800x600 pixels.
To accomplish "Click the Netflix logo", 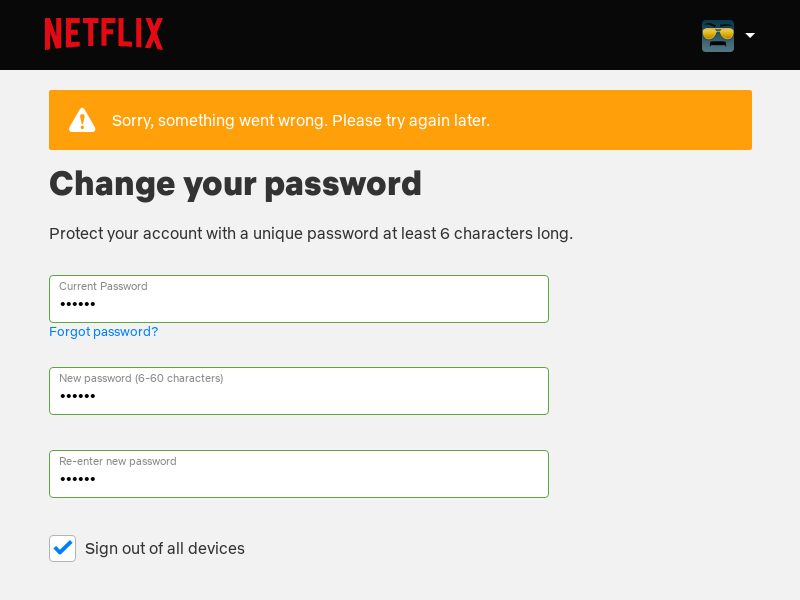I will coord(104,34).
